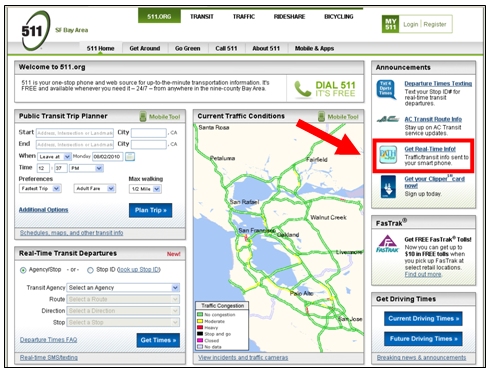Image resolution: width=489 pixels, height=373 pixels.
Task: Open the Max walking 1/2 Mile dropdown
Action: [145, 189]
